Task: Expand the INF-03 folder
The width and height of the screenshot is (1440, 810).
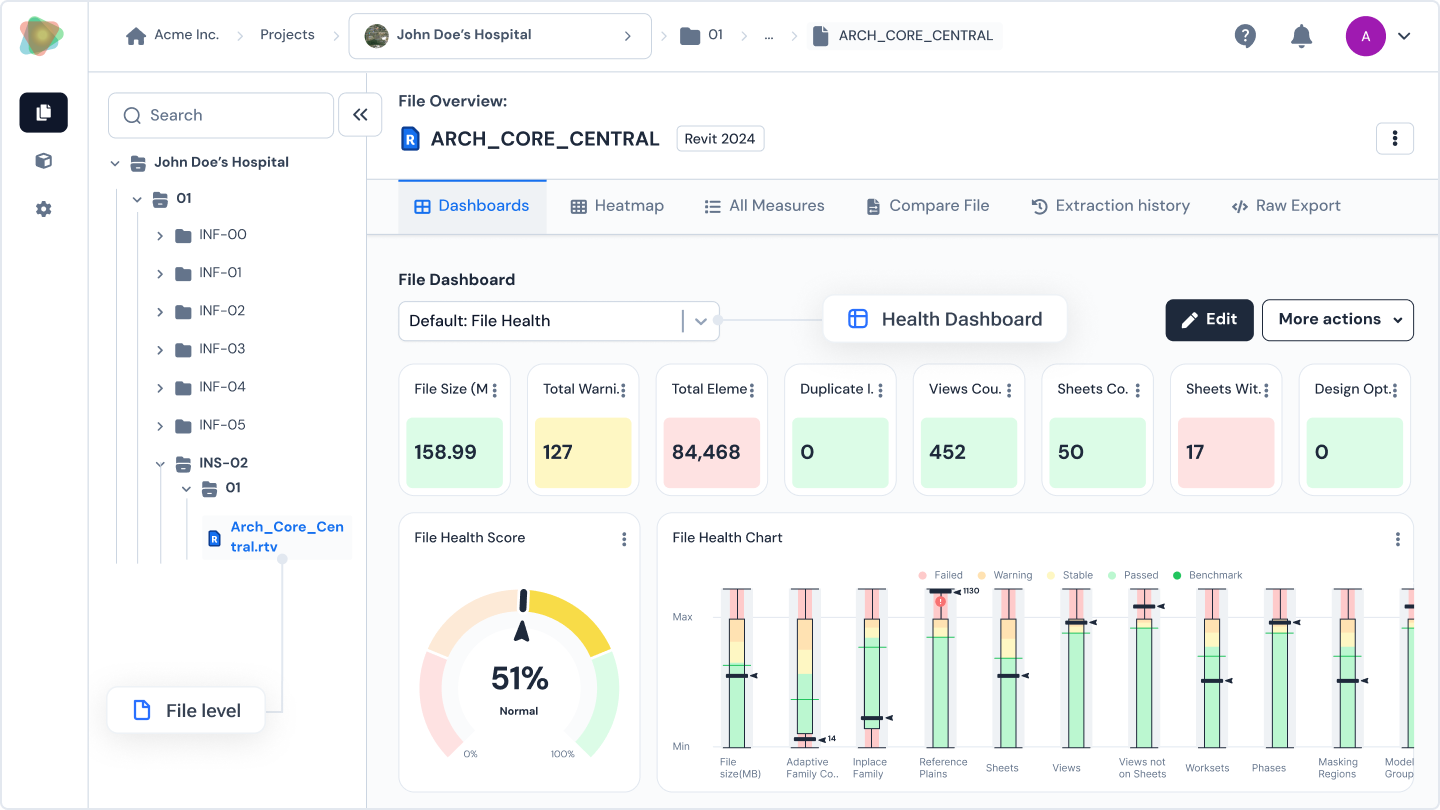Action: pos(160,349)
